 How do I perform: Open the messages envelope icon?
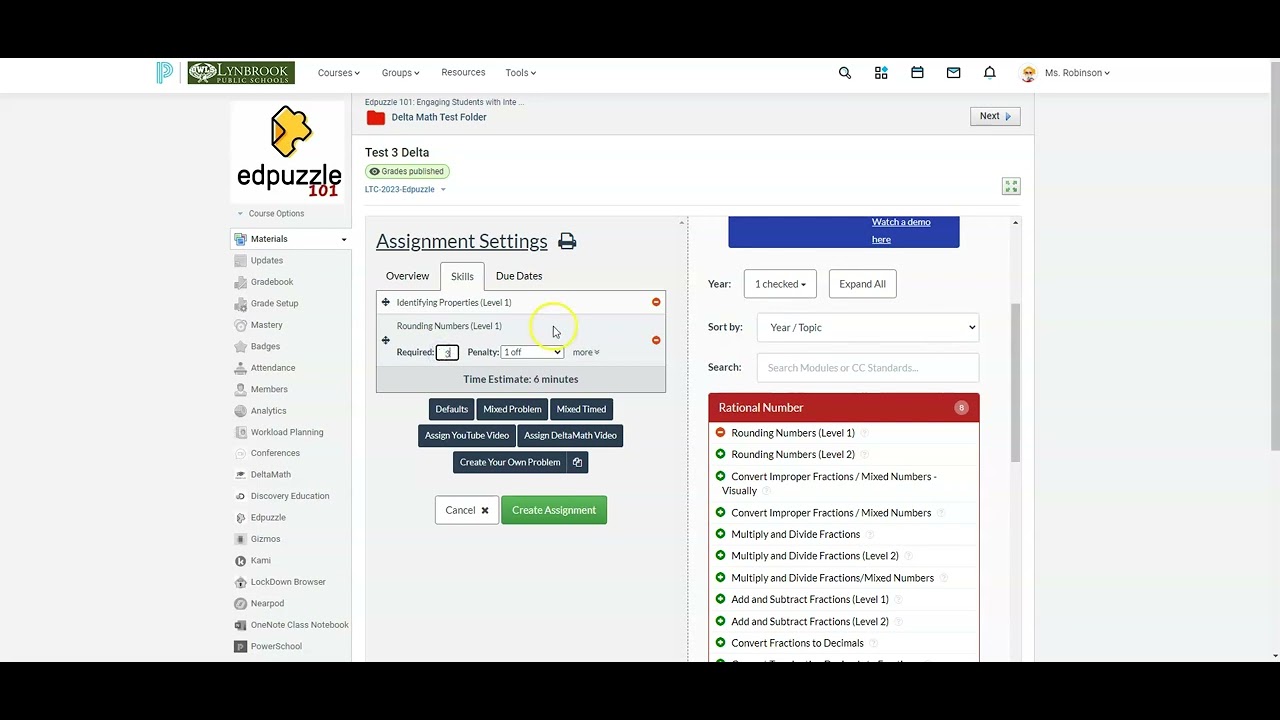953,73
